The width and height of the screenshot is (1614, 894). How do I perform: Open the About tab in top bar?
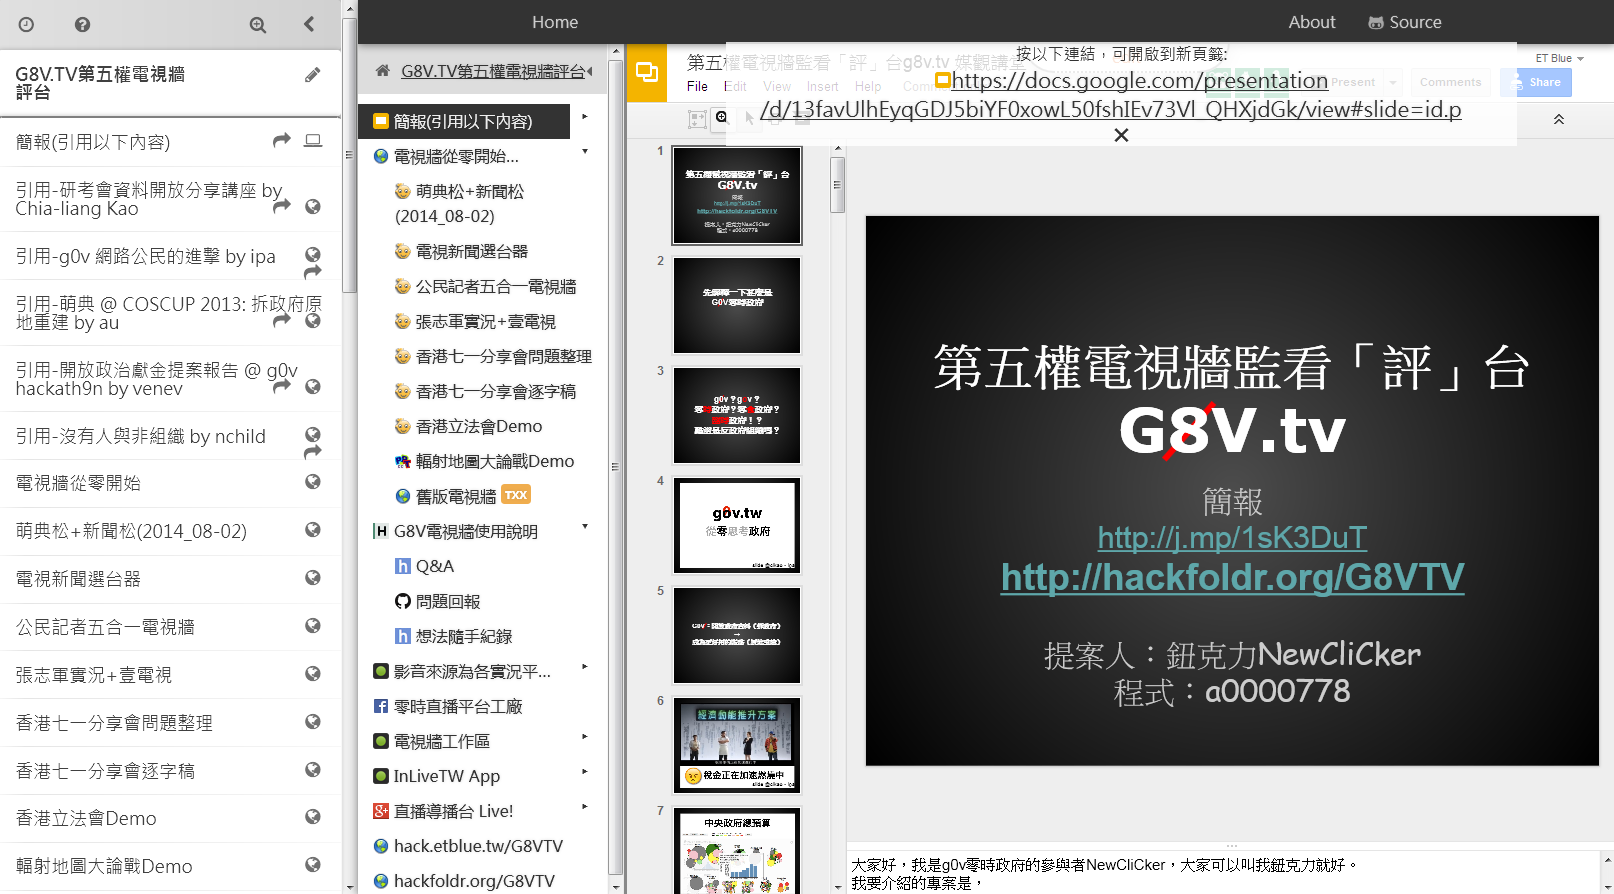1312,22
